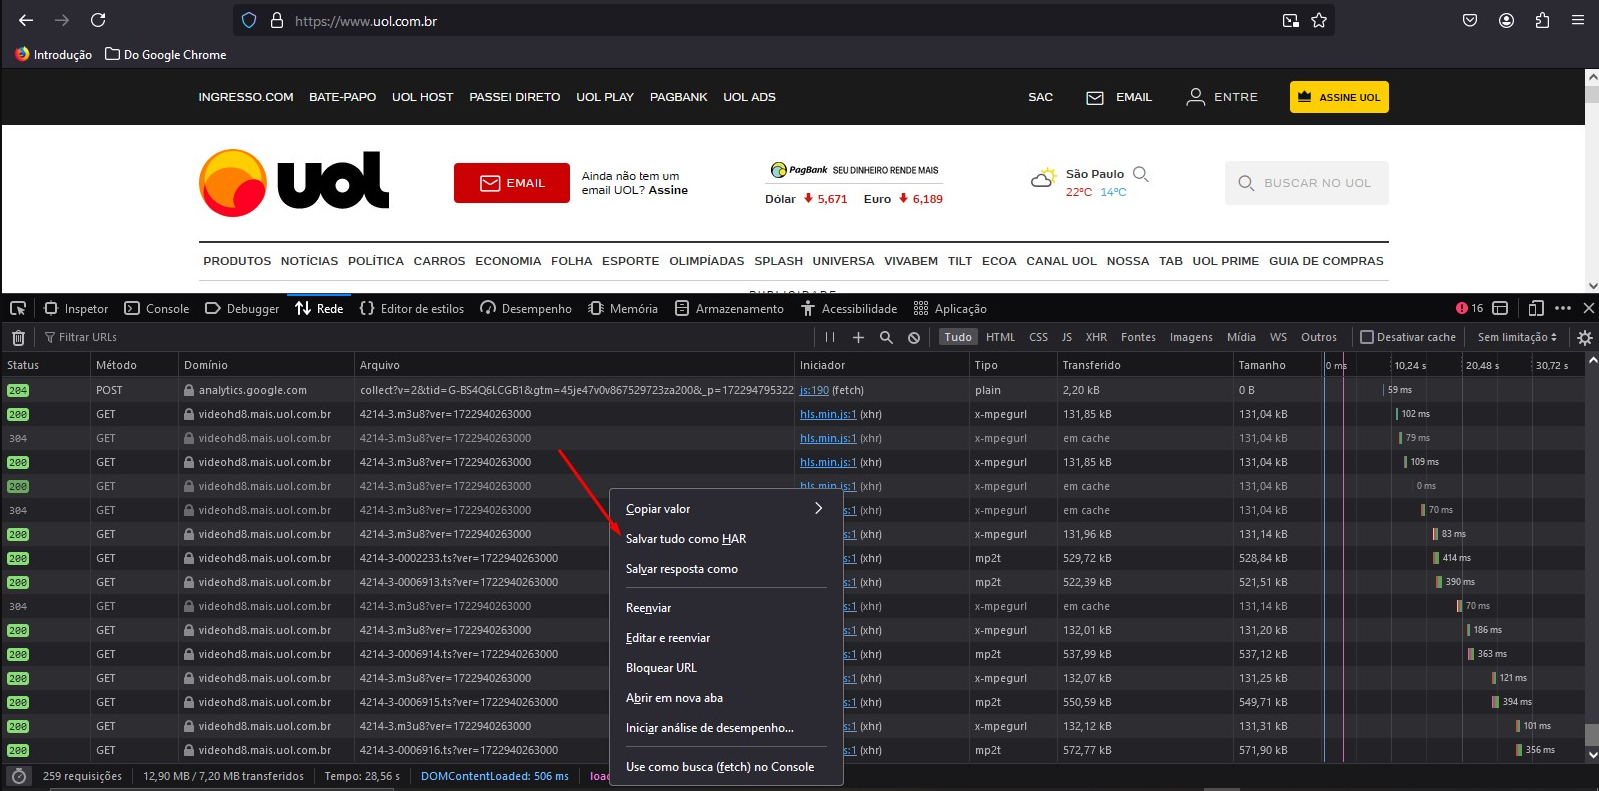Click the reader view icon in address bar
Viewport: 1599px width, 791px height.
click(1291, 20)
